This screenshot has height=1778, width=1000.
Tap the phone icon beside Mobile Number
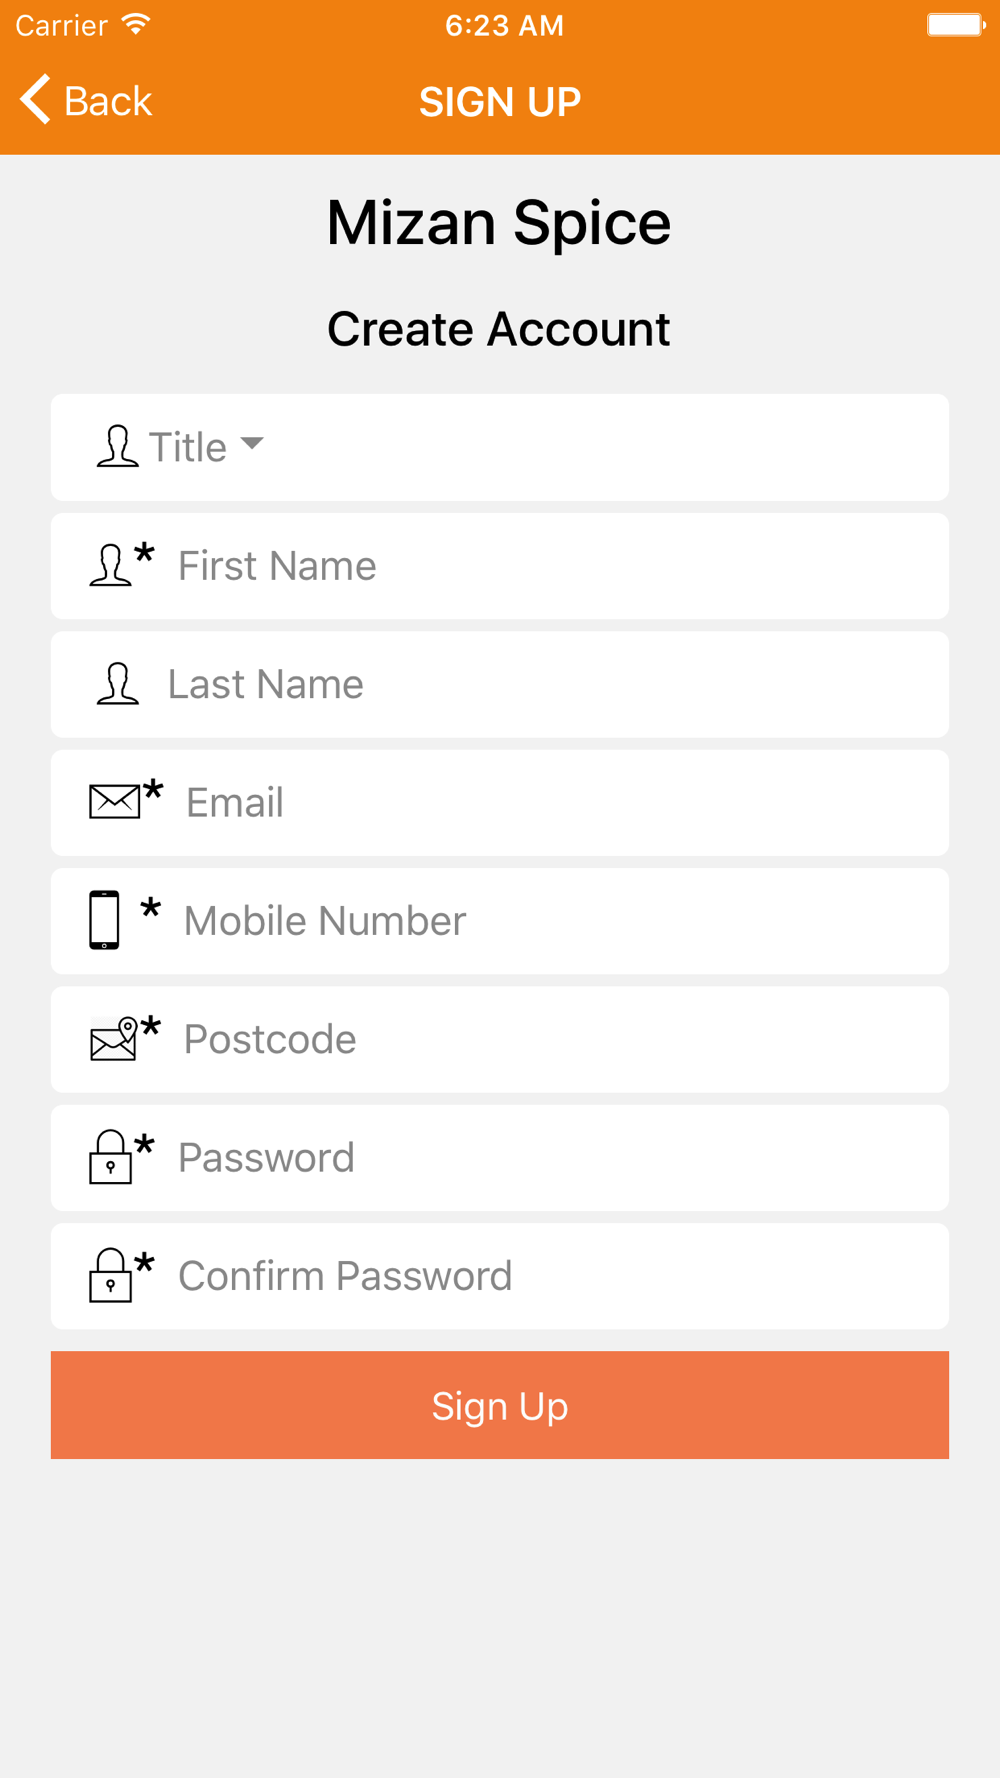pos(104,920)
